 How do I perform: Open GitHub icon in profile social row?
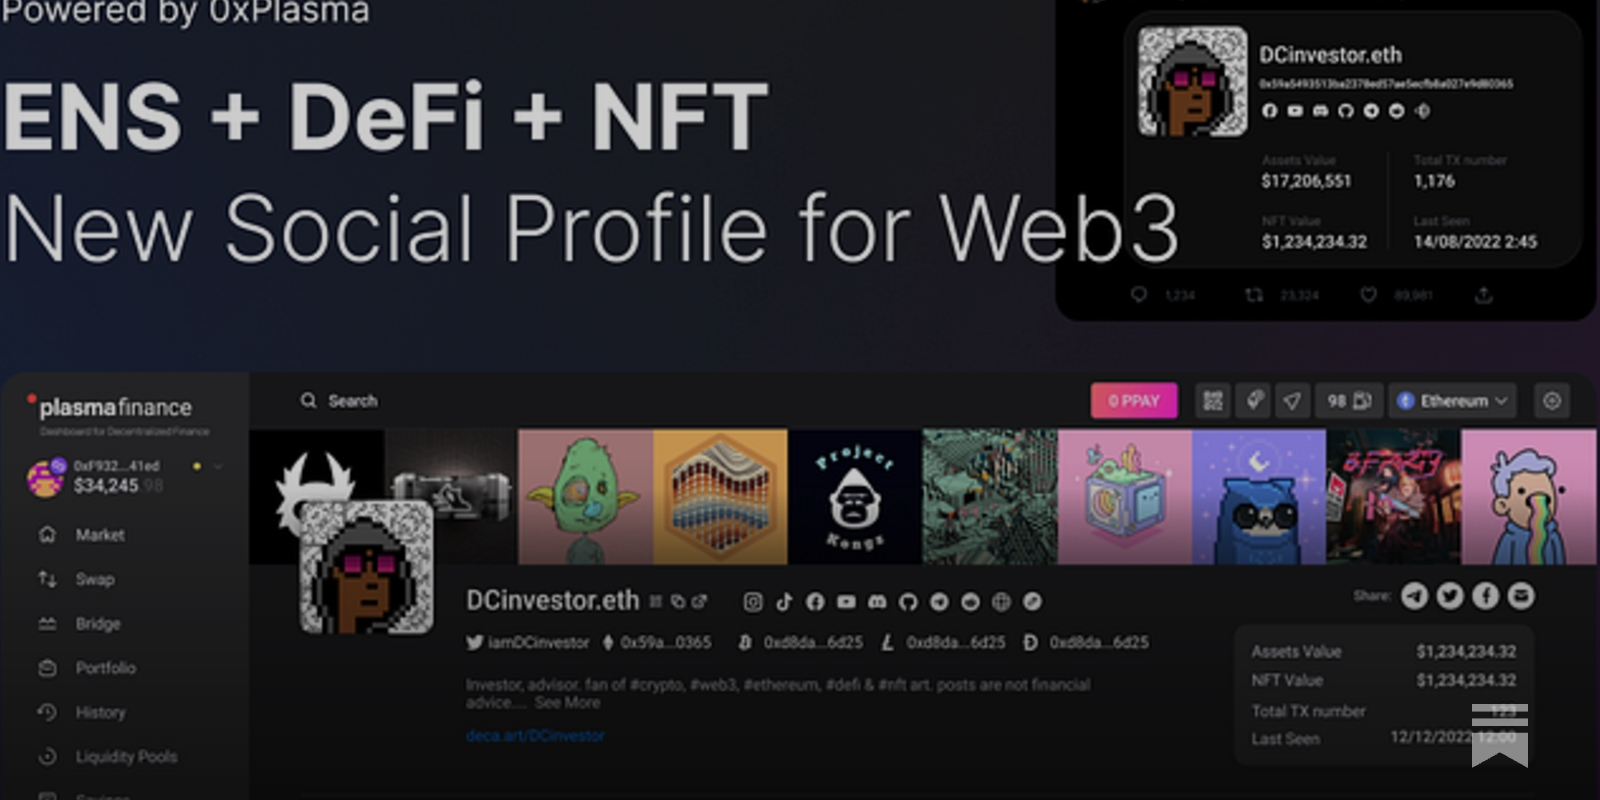tap(908, 601)
